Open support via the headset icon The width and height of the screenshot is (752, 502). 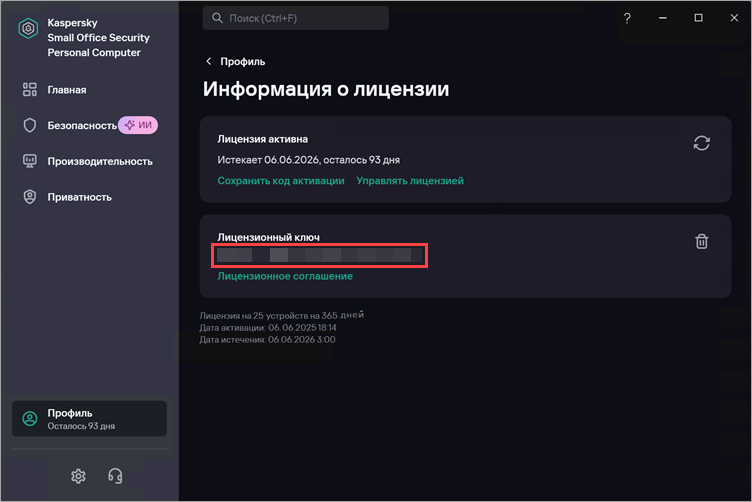(x=115, y=476)
